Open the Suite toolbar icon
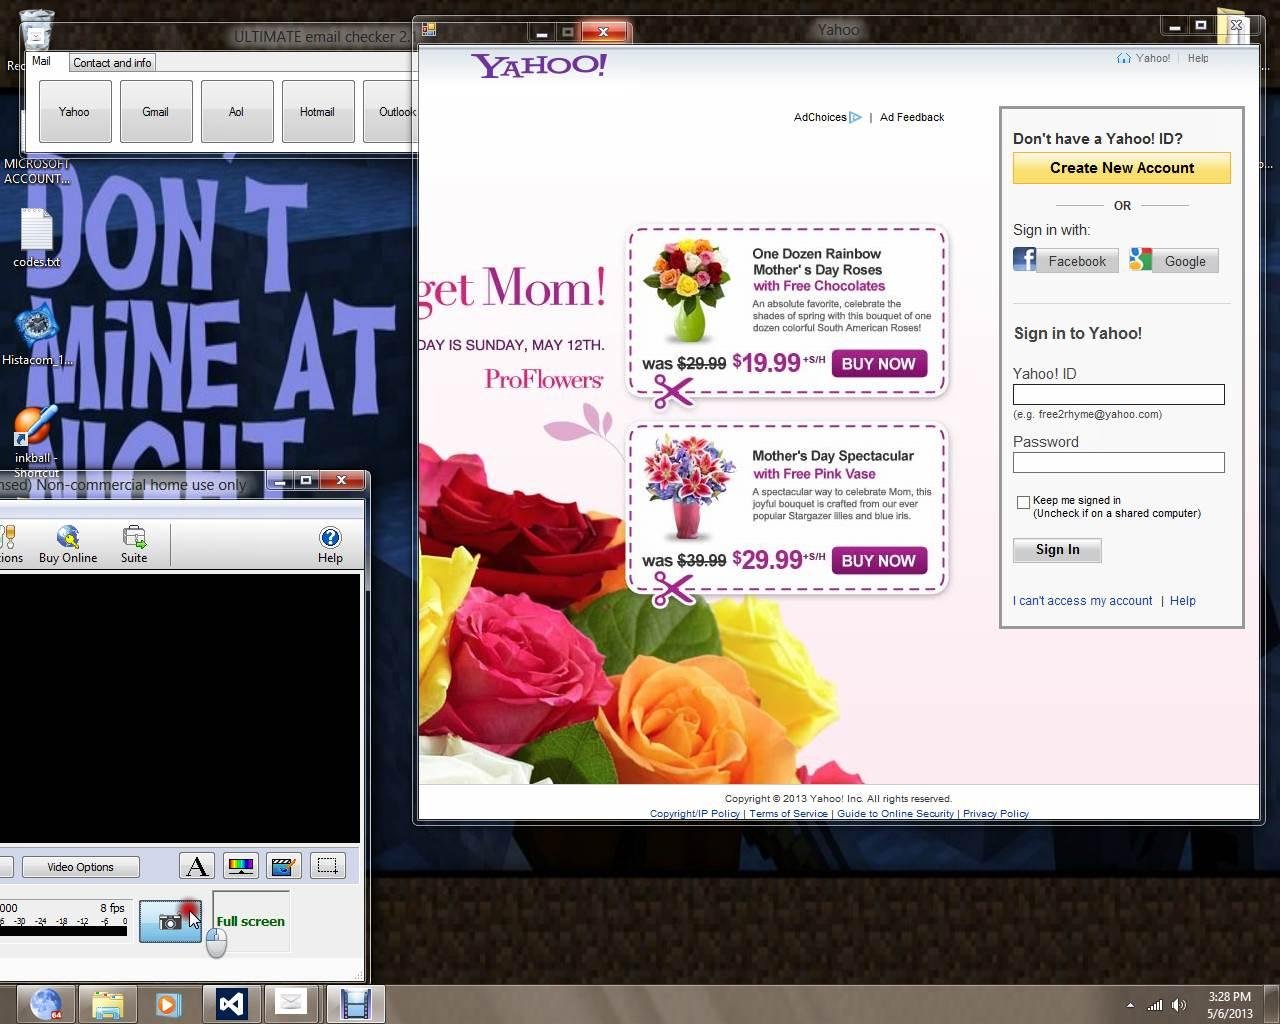The height and width of the screenshot is (1024, 1280). click(x=134, y=545)
